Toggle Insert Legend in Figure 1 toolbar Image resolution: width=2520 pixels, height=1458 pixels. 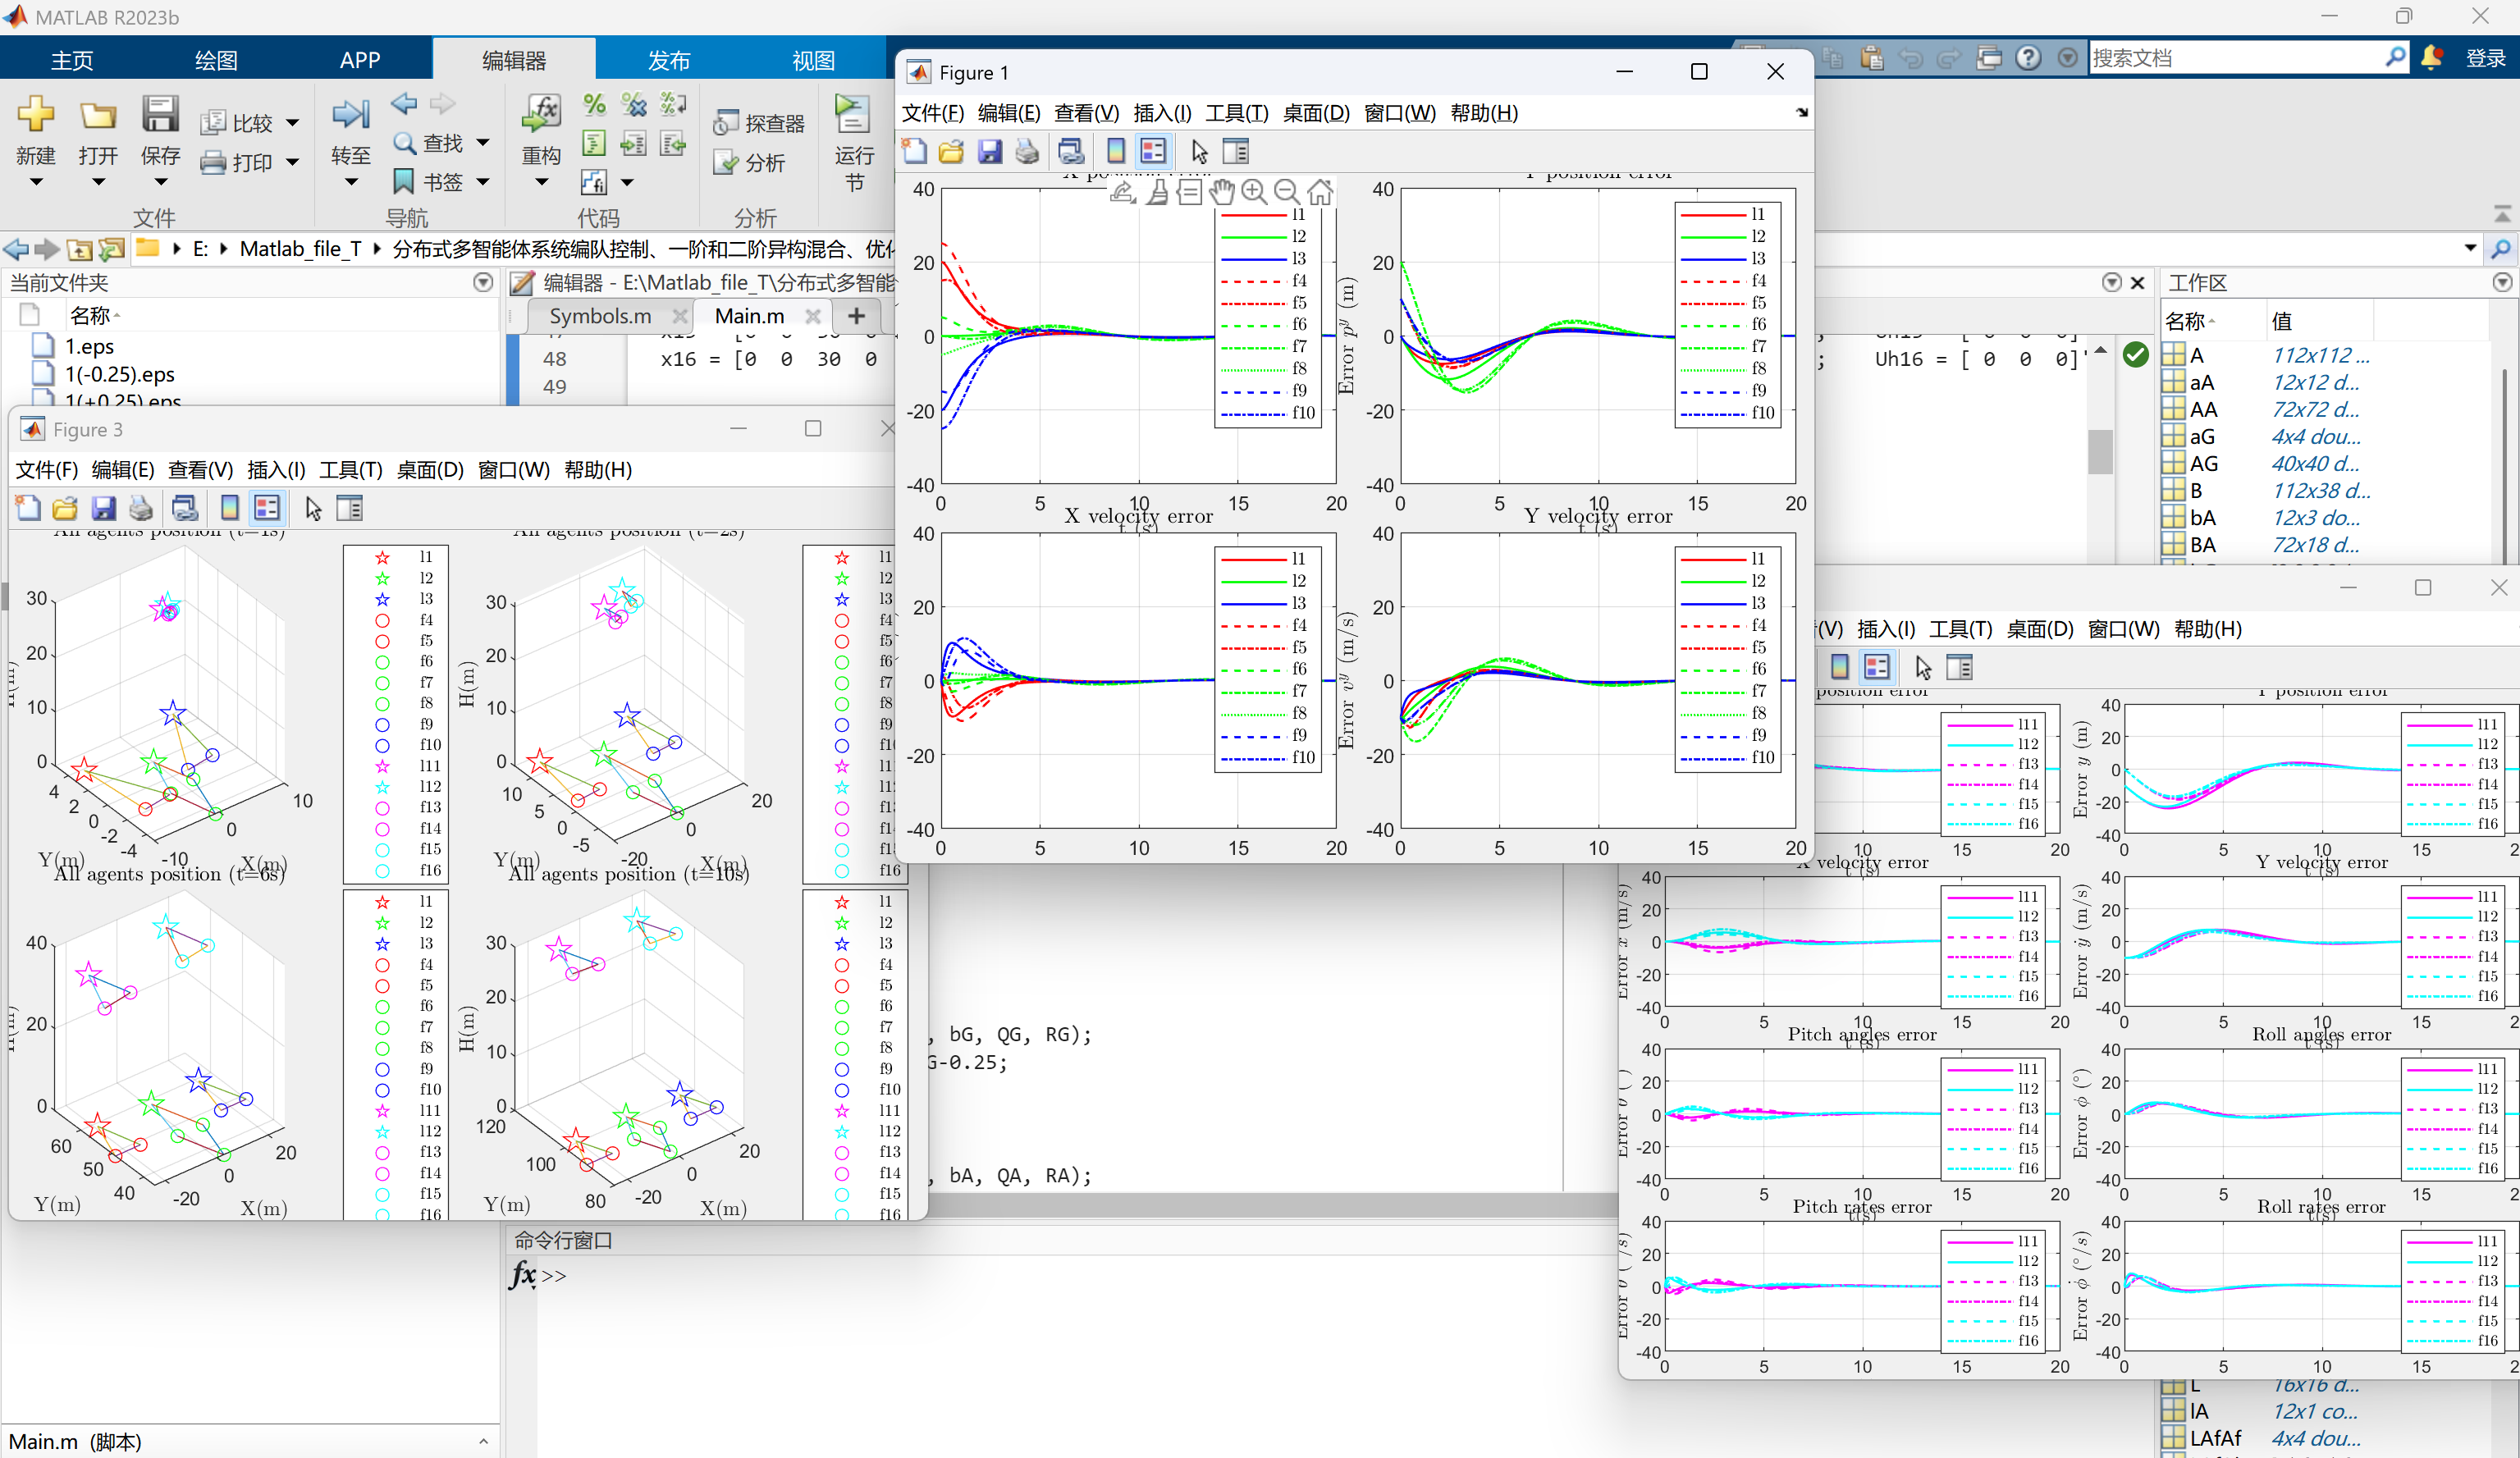pyautogui.click(x=1153, y=152)
